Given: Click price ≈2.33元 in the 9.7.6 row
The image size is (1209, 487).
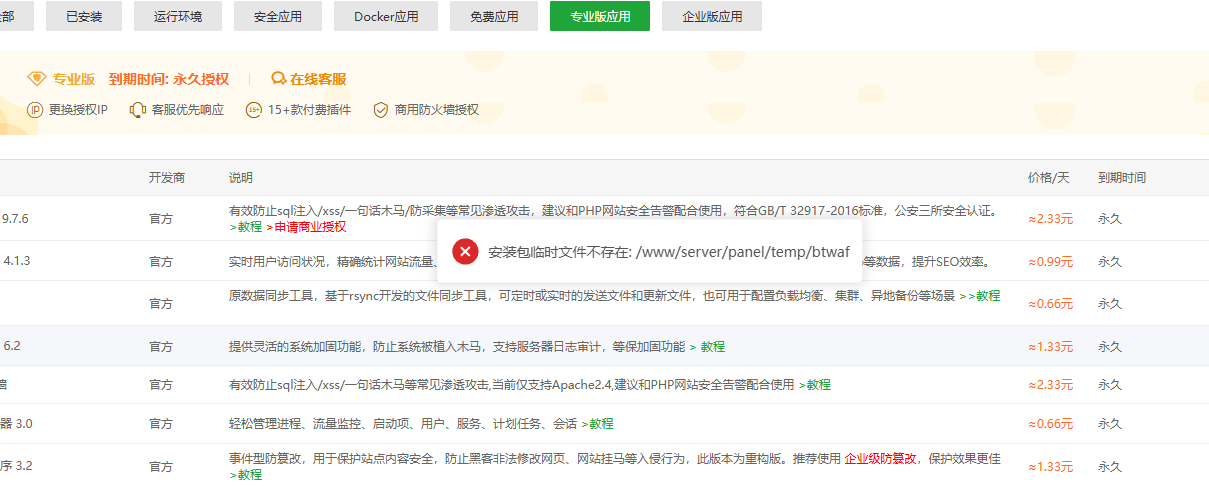Looking at the screenshot, I should coord(1050,218).
